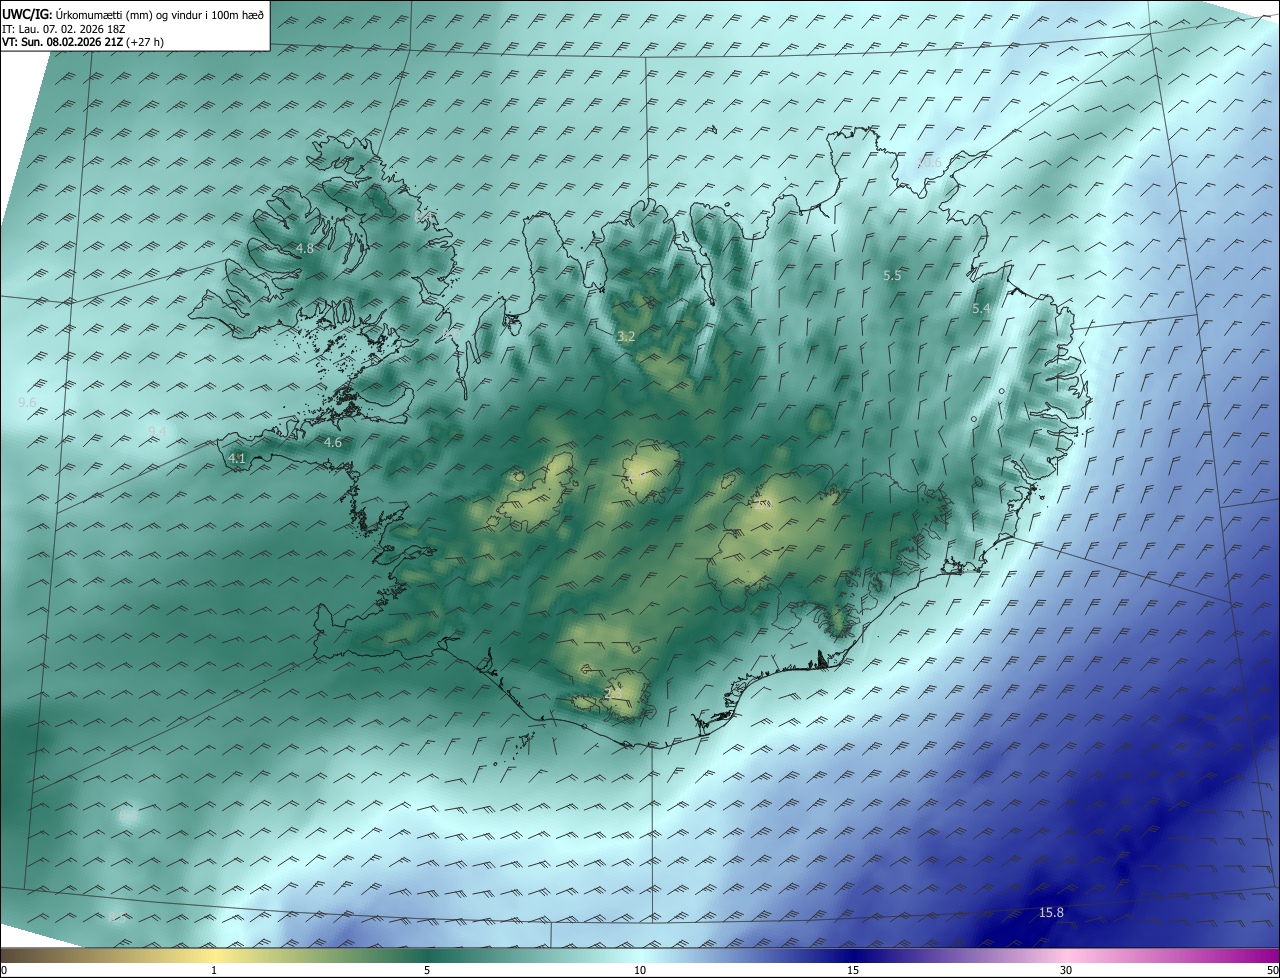Click the 15.8 value label in the southeast sea
Image resolution: width=1280 pixels, height=978 pixels.
pos(1051,912)
